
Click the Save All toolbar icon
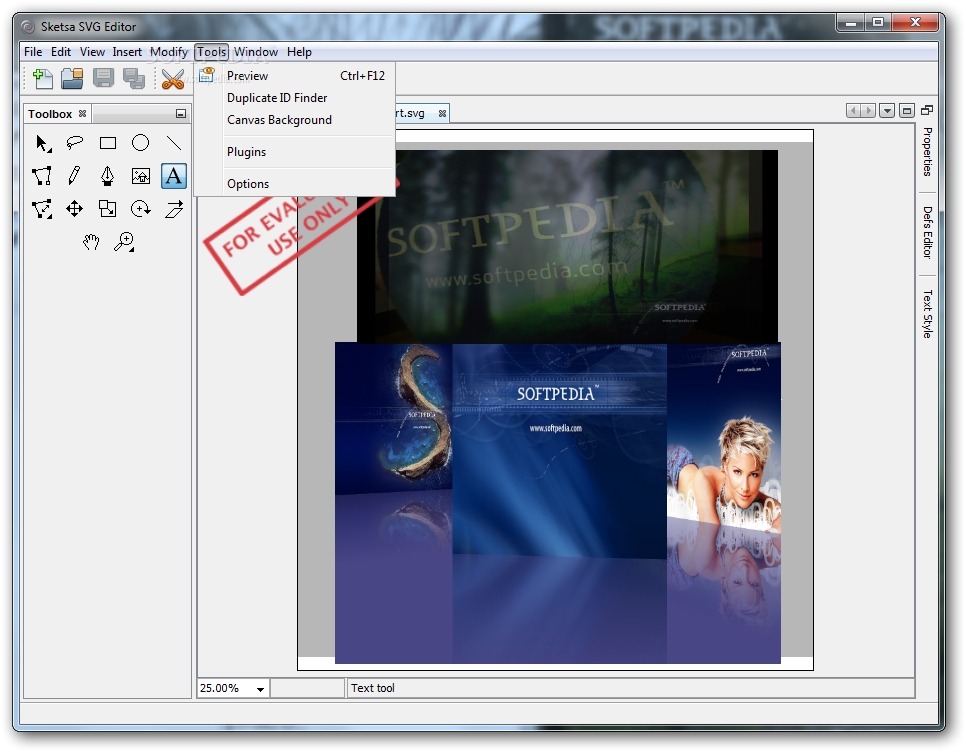tap(134, 79)
